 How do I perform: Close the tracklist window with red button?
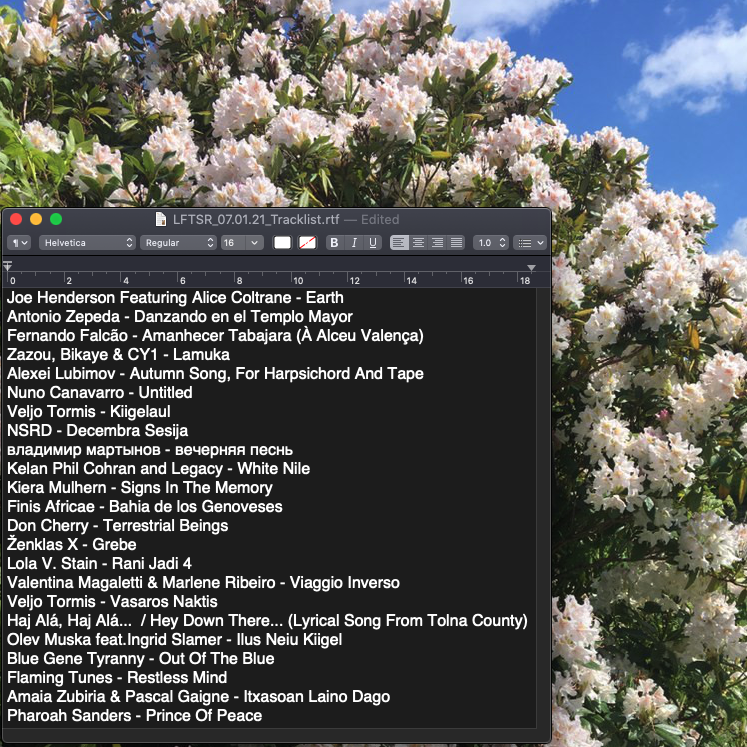pyautogui.click(x=16, y=219)
